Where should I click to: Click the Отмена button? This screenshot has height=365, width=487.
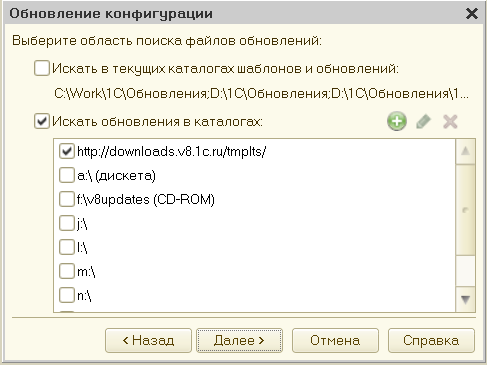click(335, 340)
